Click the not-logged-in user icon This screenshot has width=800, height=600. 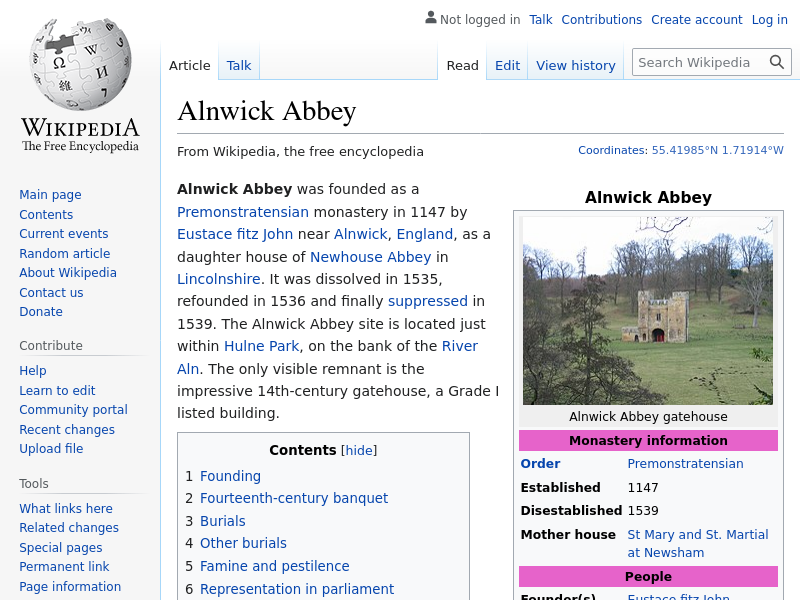coord(430,18)
